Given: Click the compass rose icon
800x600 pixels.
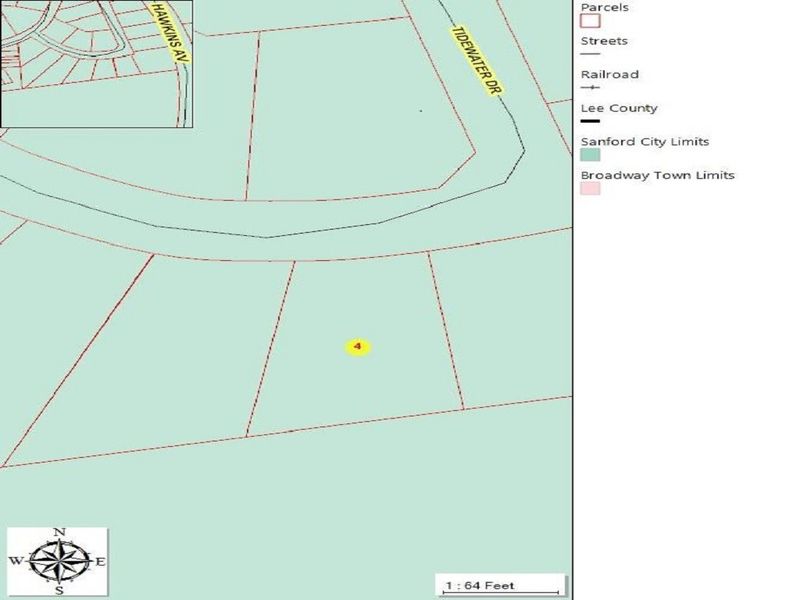Looking at the screenshot, I should (57, 561).
